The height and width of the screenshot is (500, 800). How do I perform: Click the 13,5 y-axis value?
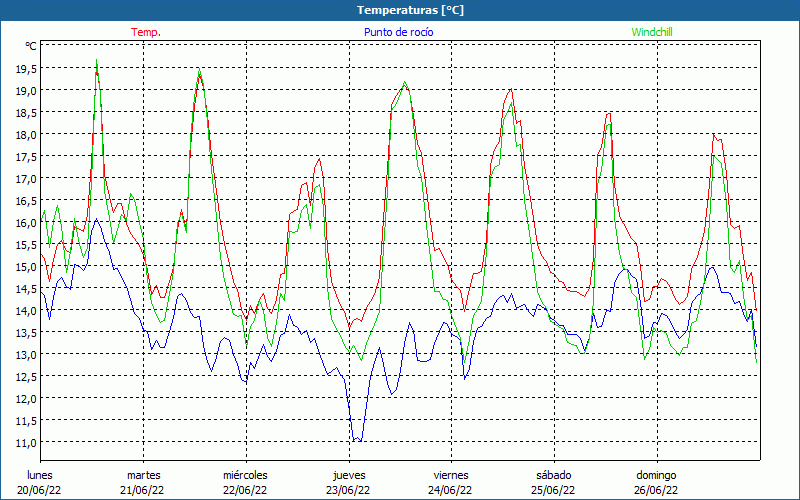click(24, 332)
